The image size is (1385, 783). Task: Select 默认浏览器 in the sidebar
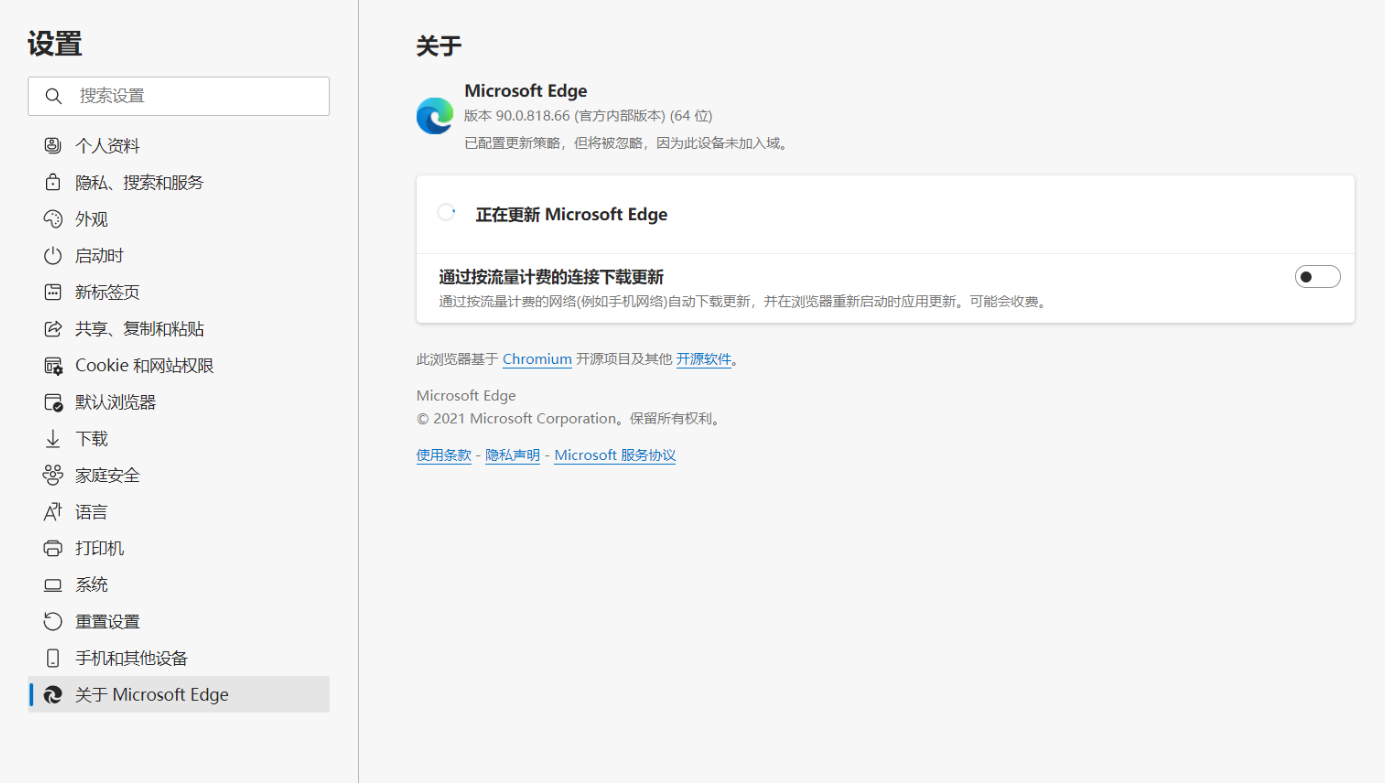tap(179, 402)
